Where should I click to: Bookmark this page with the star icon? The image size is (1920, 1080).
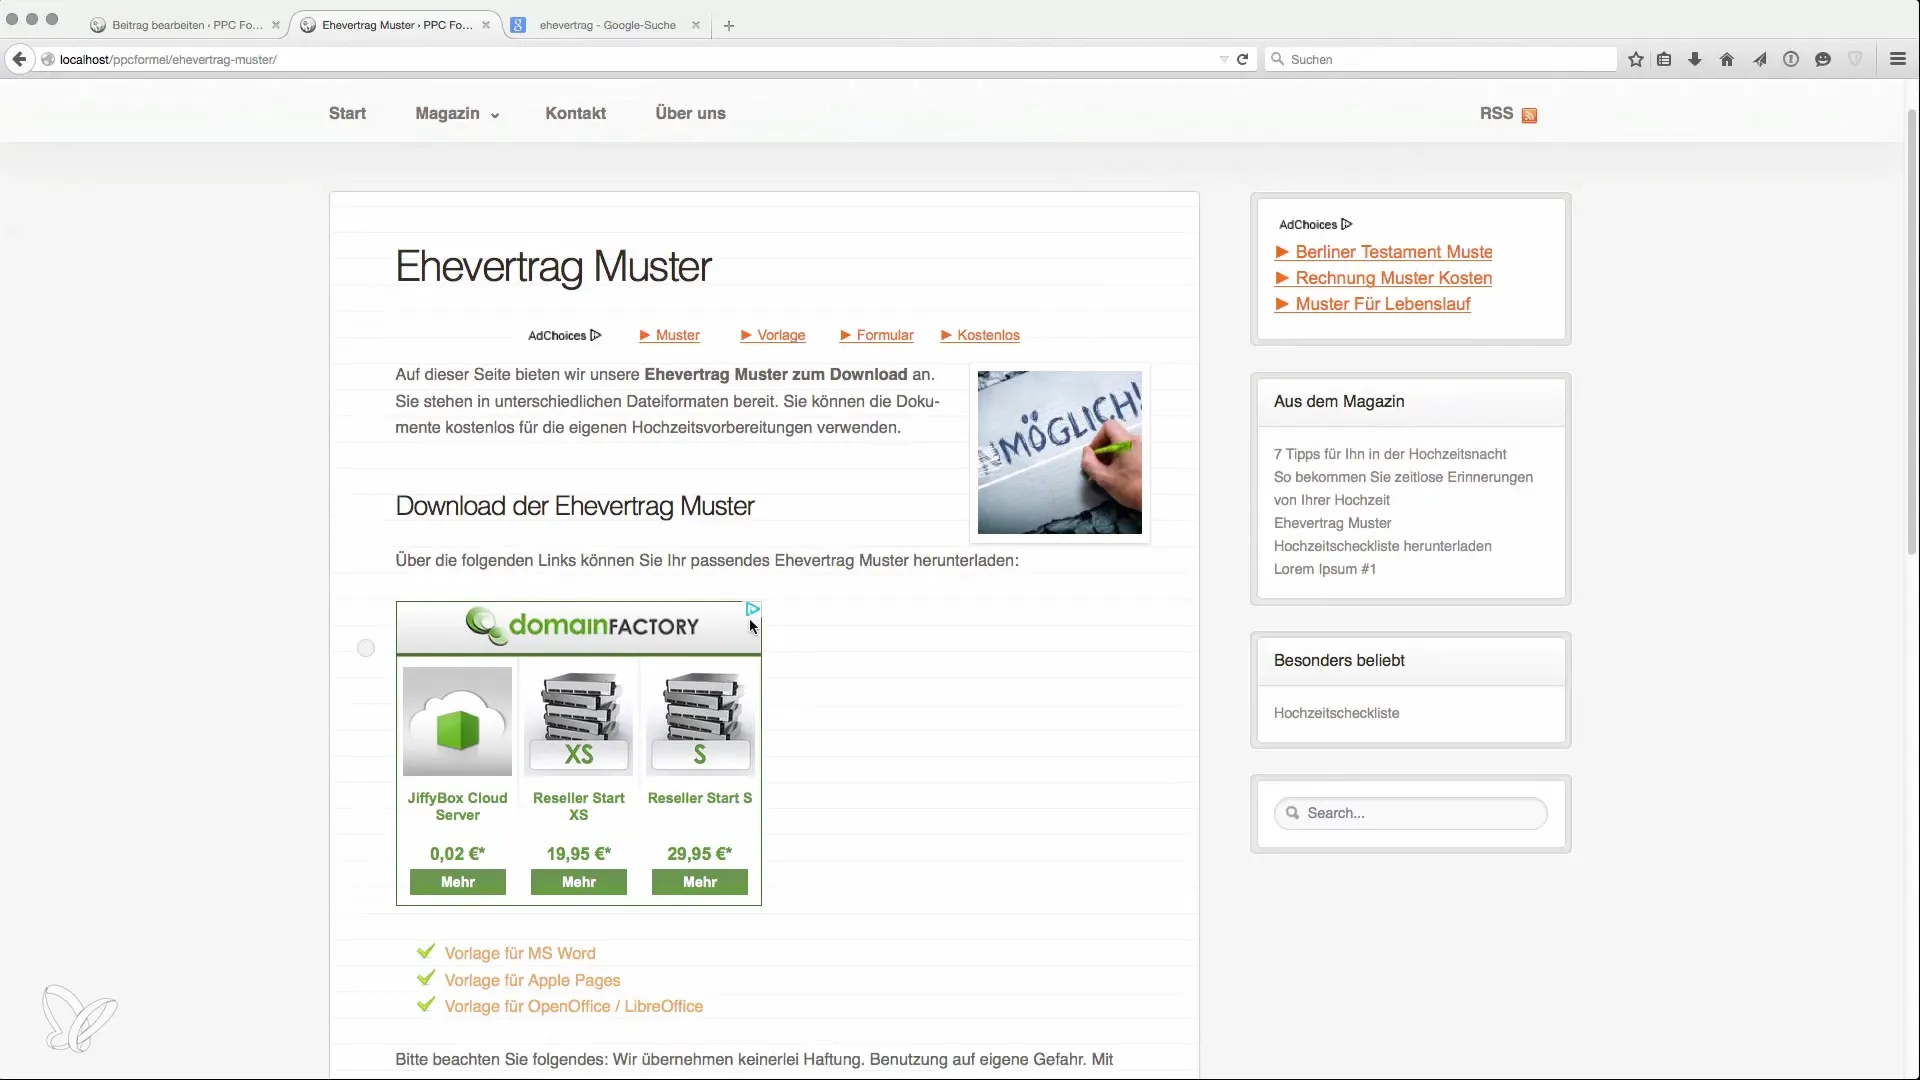click(x=1636, y=59)
